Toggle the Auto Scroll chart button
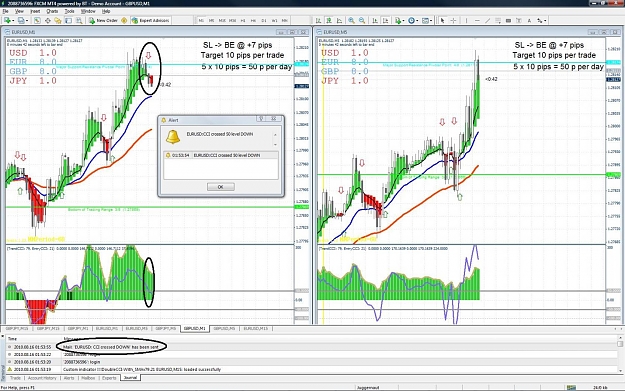The height and width of the screenshot is (391, 625). pyautogui.click(x=375, y=20)
